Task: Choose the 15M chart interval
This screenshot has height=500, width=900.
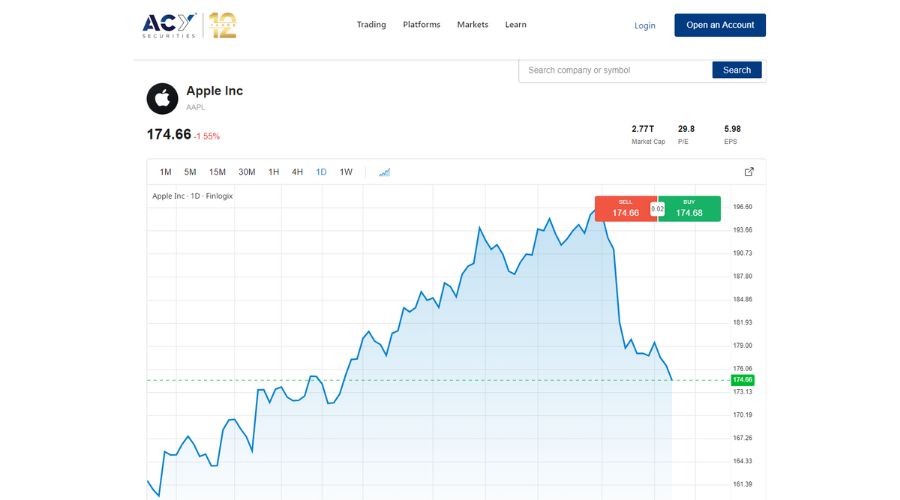Action: pyautogui.click(x=217, y=172)
